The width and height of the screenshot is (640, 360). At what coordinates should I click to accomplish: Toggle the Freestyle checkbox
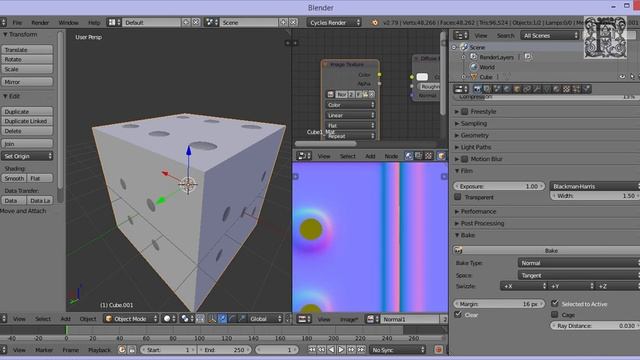click(464, 111)
